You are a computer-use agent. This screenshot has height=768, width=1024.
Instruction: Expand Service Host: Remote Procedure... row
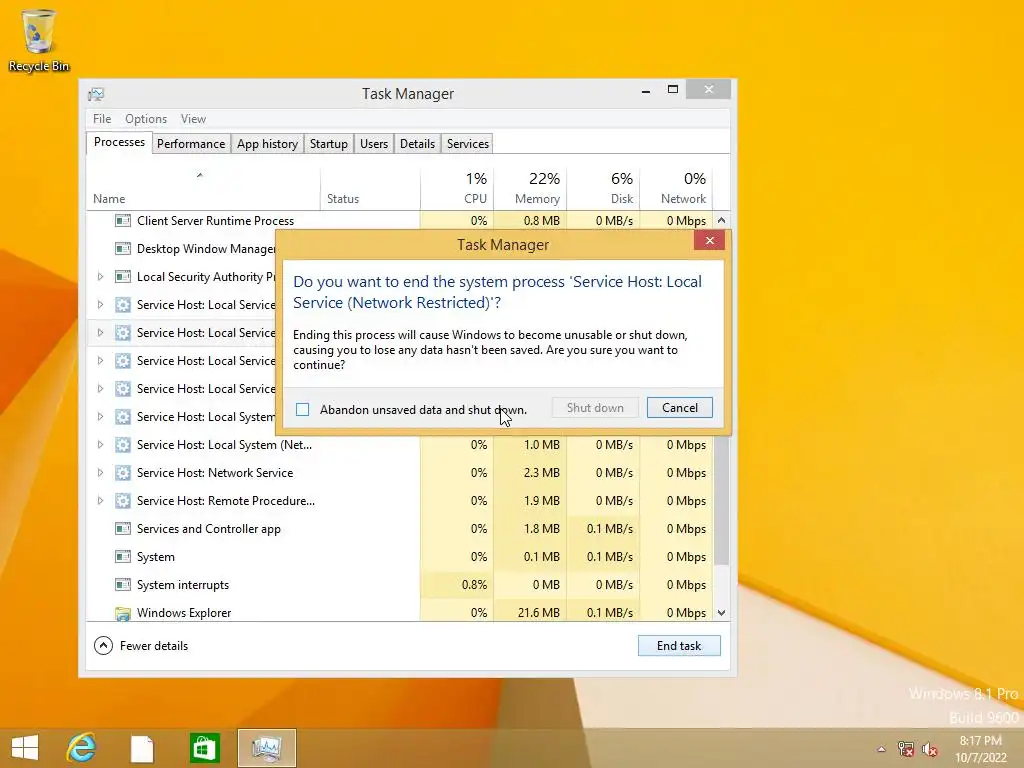(x=100, y=501)
